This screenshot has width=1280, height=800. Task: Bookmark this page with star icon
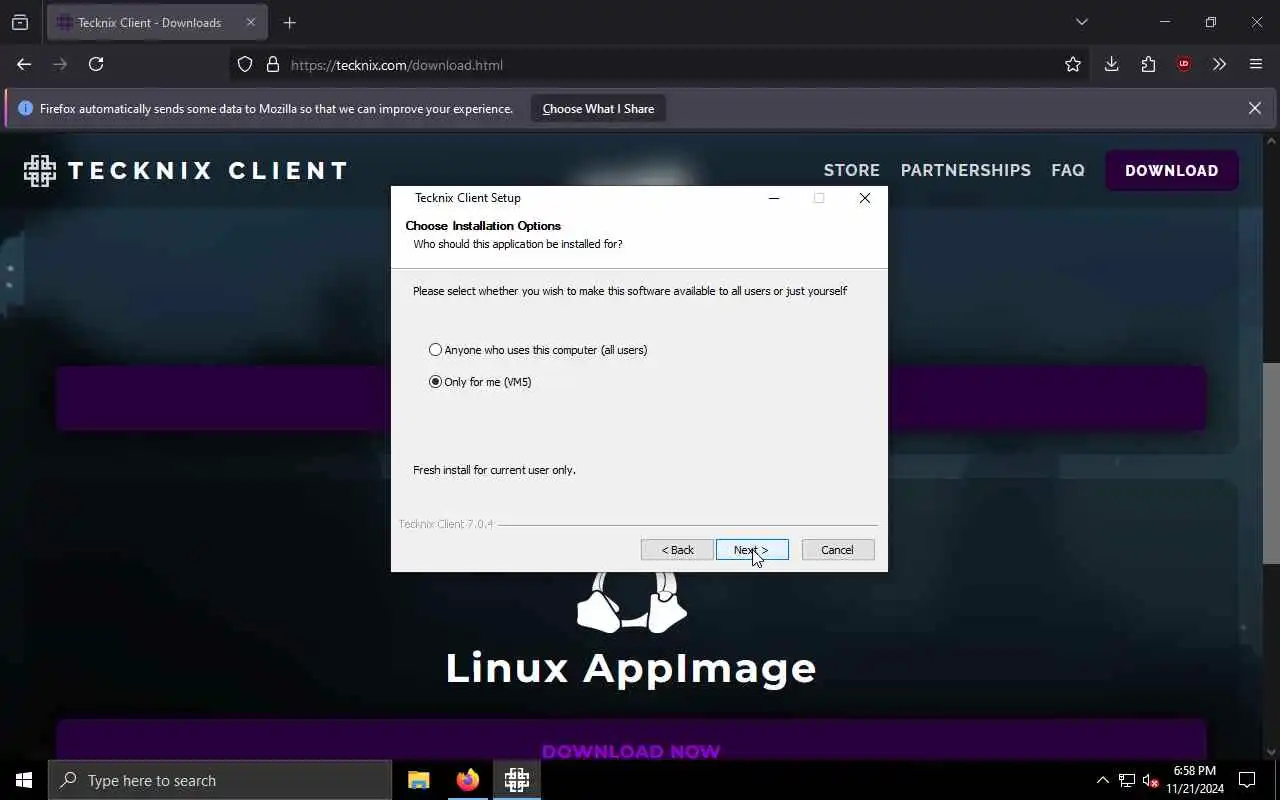[x=1073, y=64]
